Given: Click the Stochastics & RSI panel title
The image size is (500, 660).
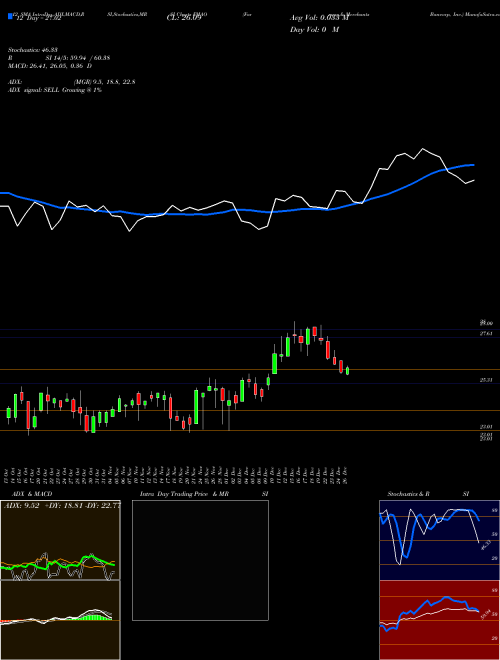Looking at the screenshot, I should tap(428, 494).
